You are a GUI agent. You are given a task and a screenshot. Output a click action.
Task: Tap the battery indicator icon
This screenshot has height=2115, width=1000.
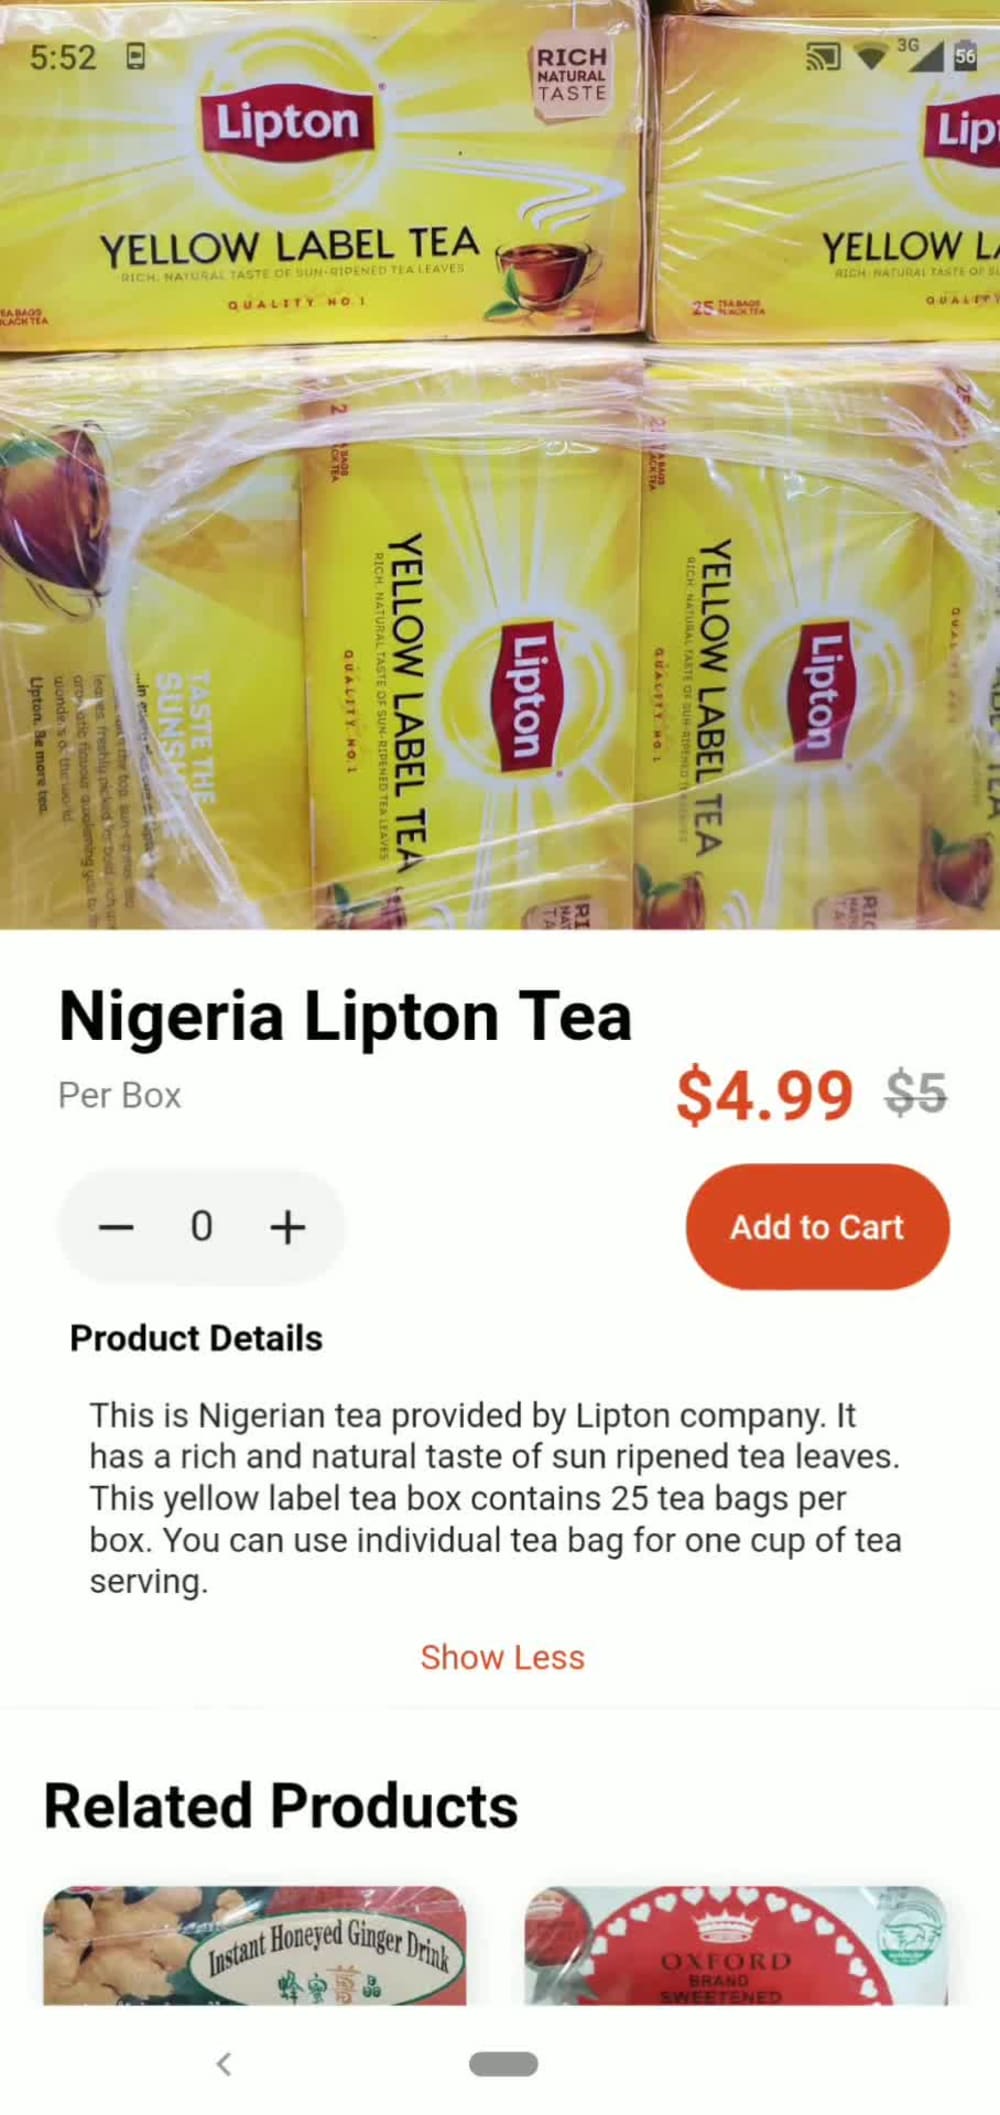(x=965, y=56)
